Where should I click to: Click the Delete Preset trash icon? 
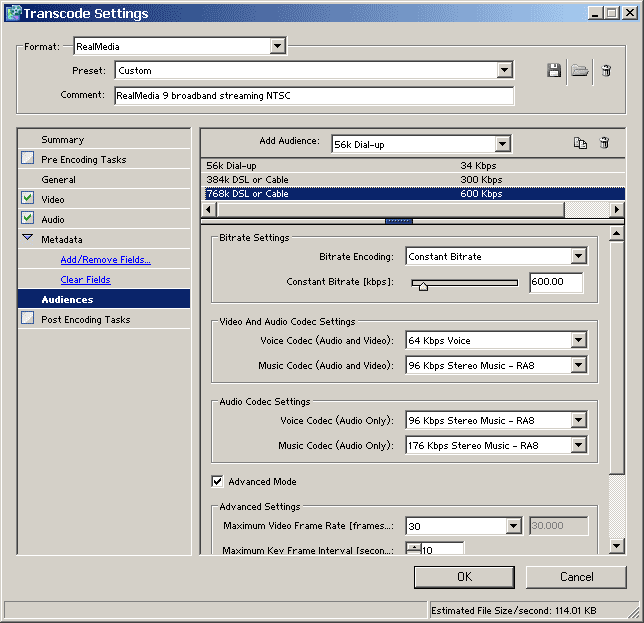[x=606, y=71]
